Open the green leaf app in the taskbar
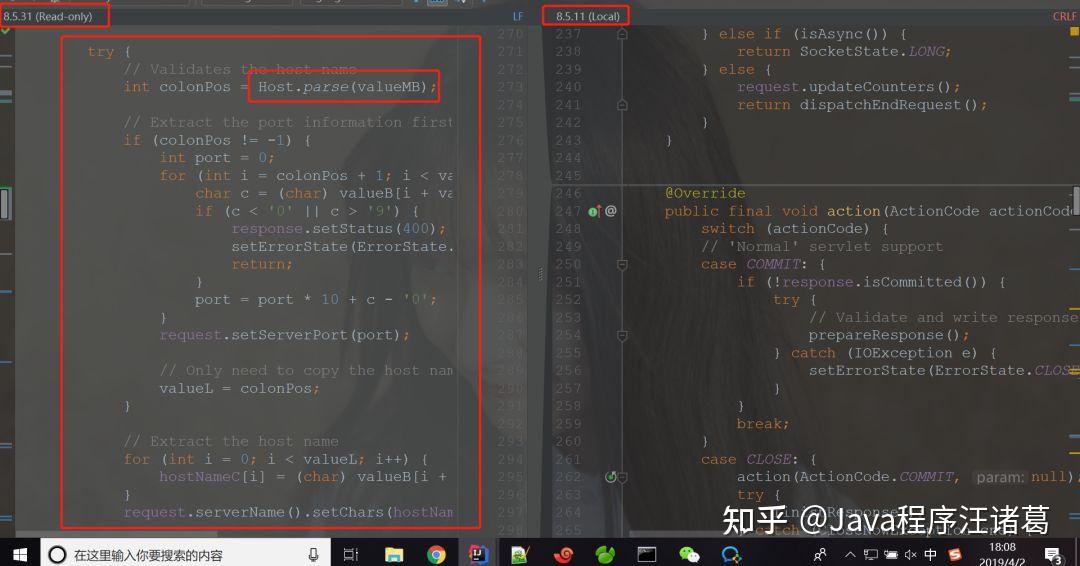This screenshot has width=1080, height=566. (605, 554)
